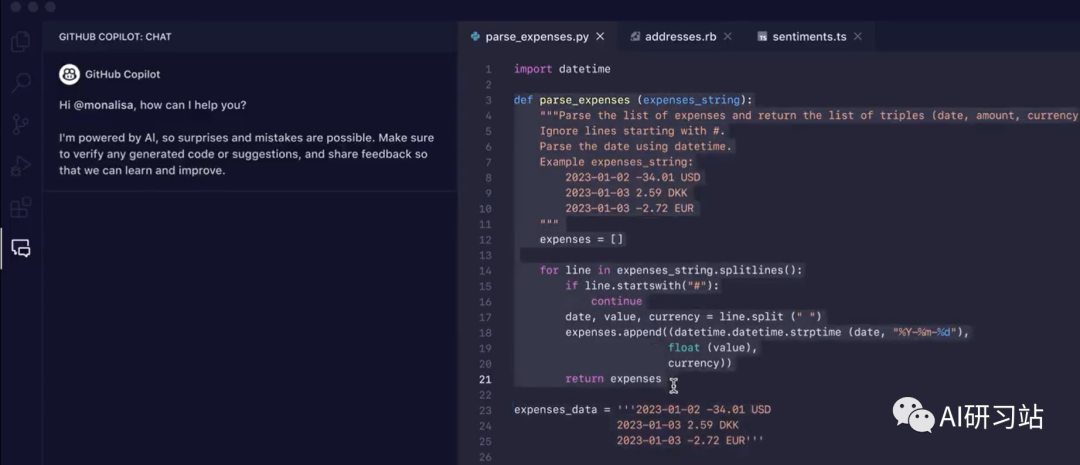This screenshot has width=1080, height=465.
Task: Click '2023-01-03 2.59 DKK' on line 24
Action: [x=678, y=426]
